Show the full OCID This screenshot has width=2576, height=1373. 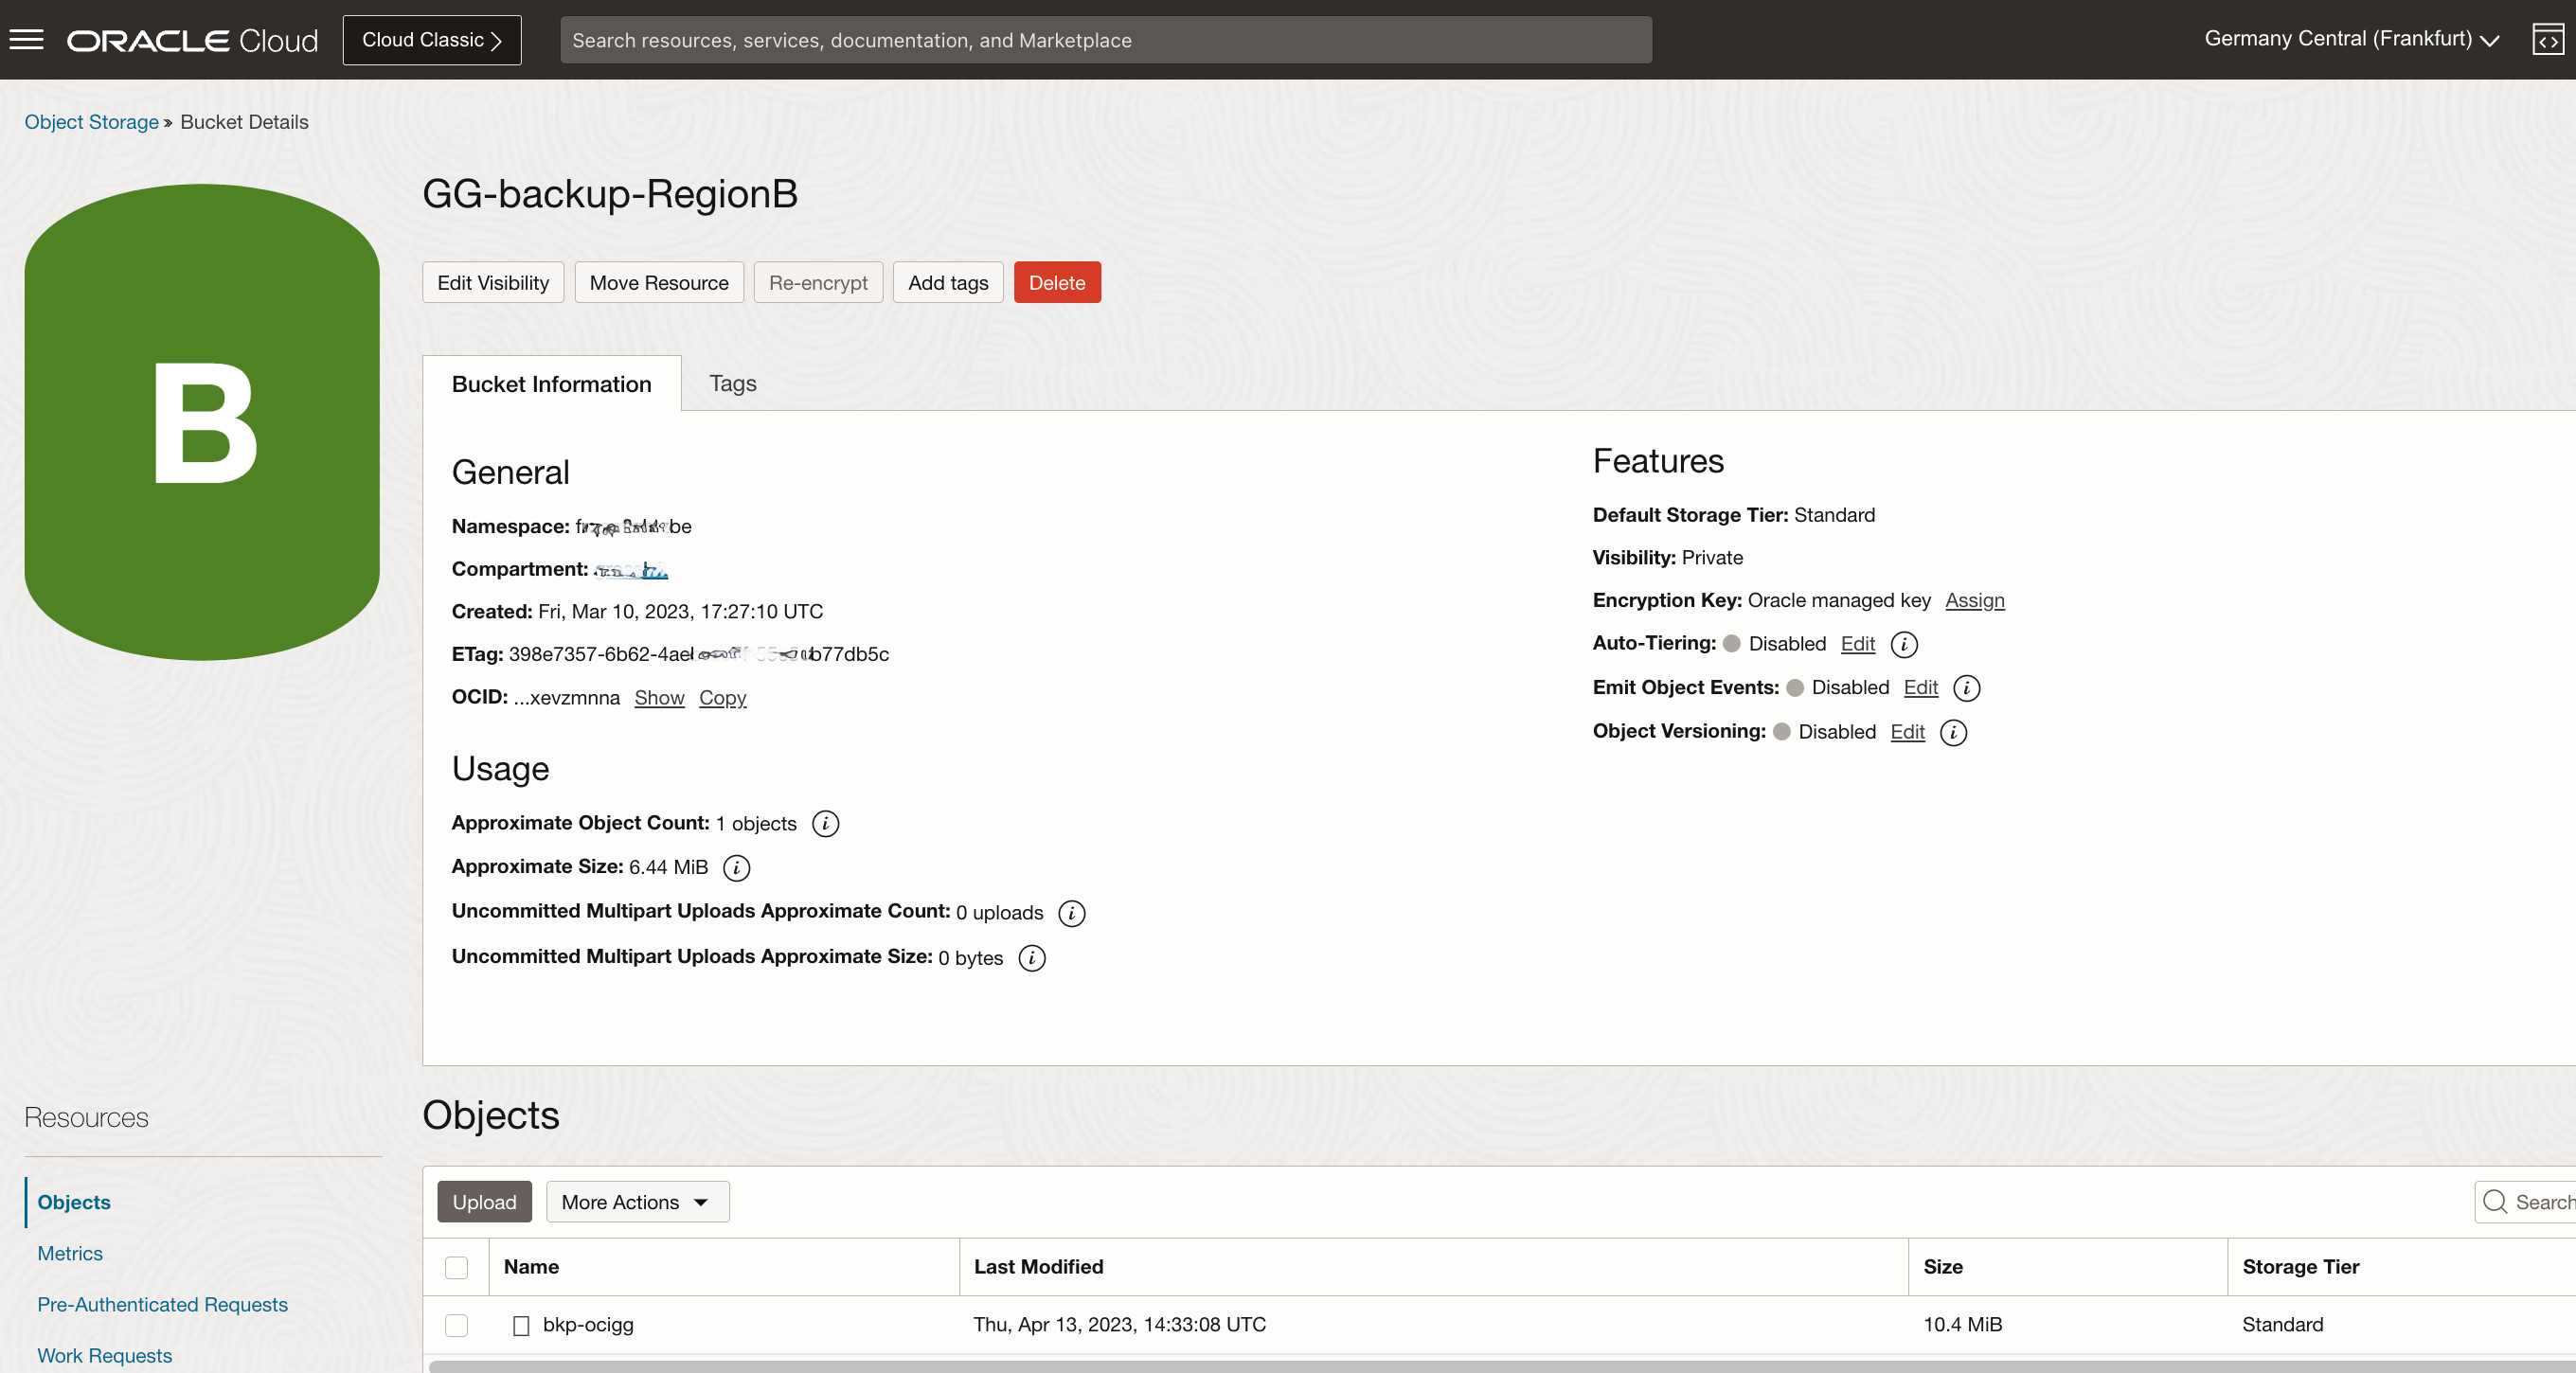[x=659, y=698]
